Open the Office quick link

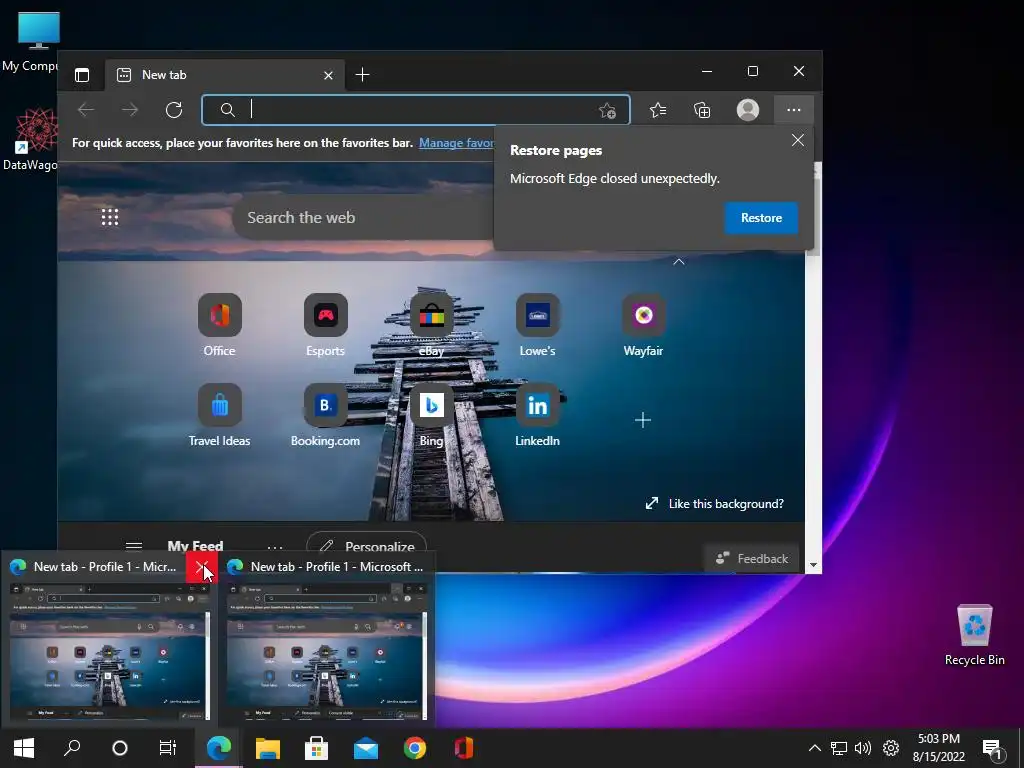point(219,326)
